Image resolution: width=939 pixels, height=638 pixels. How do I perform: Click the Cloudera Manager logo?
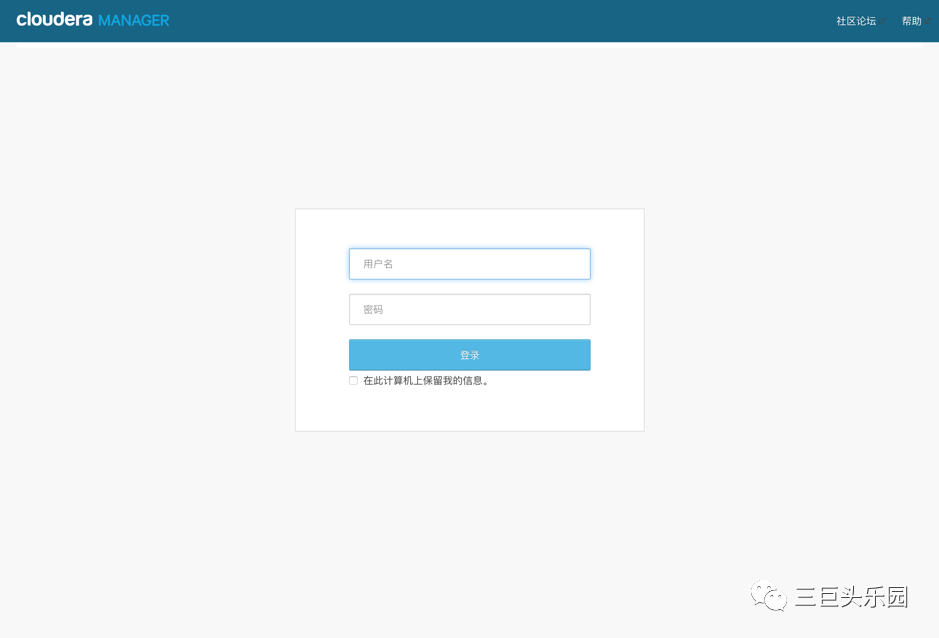tap(93, 20)
